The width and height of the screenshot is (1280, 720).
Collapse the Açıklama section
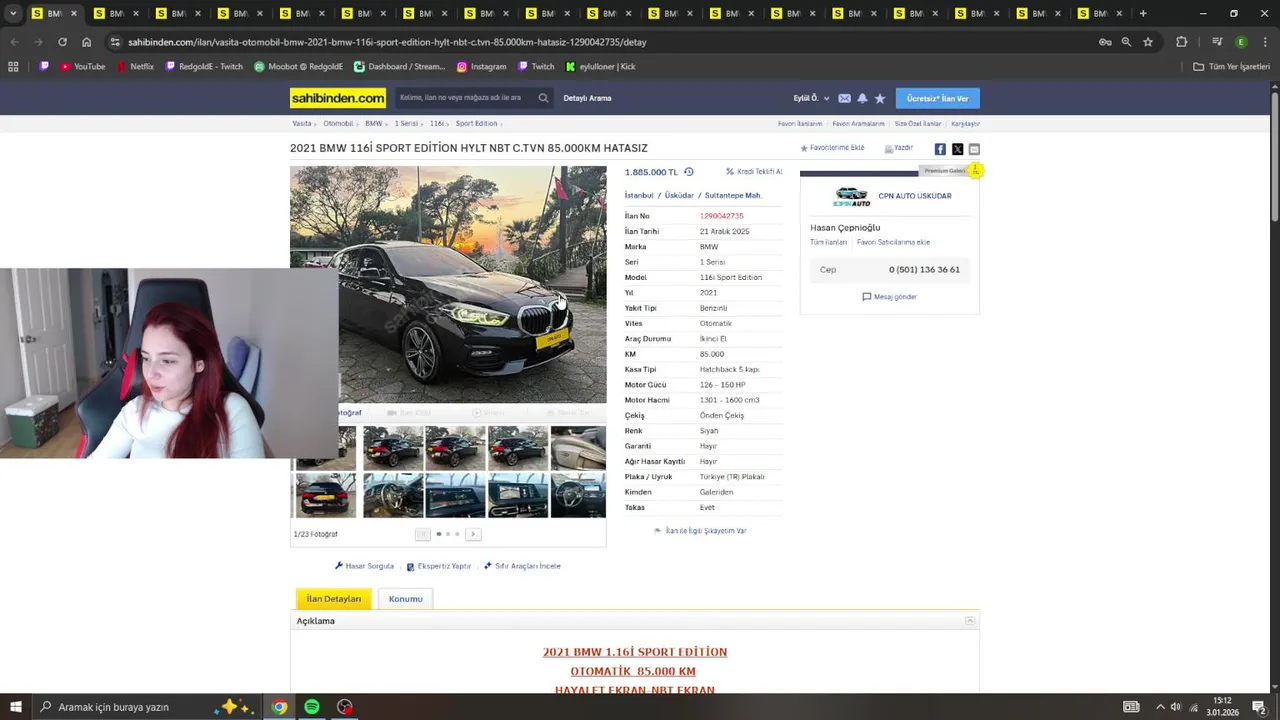coord(969,621)
